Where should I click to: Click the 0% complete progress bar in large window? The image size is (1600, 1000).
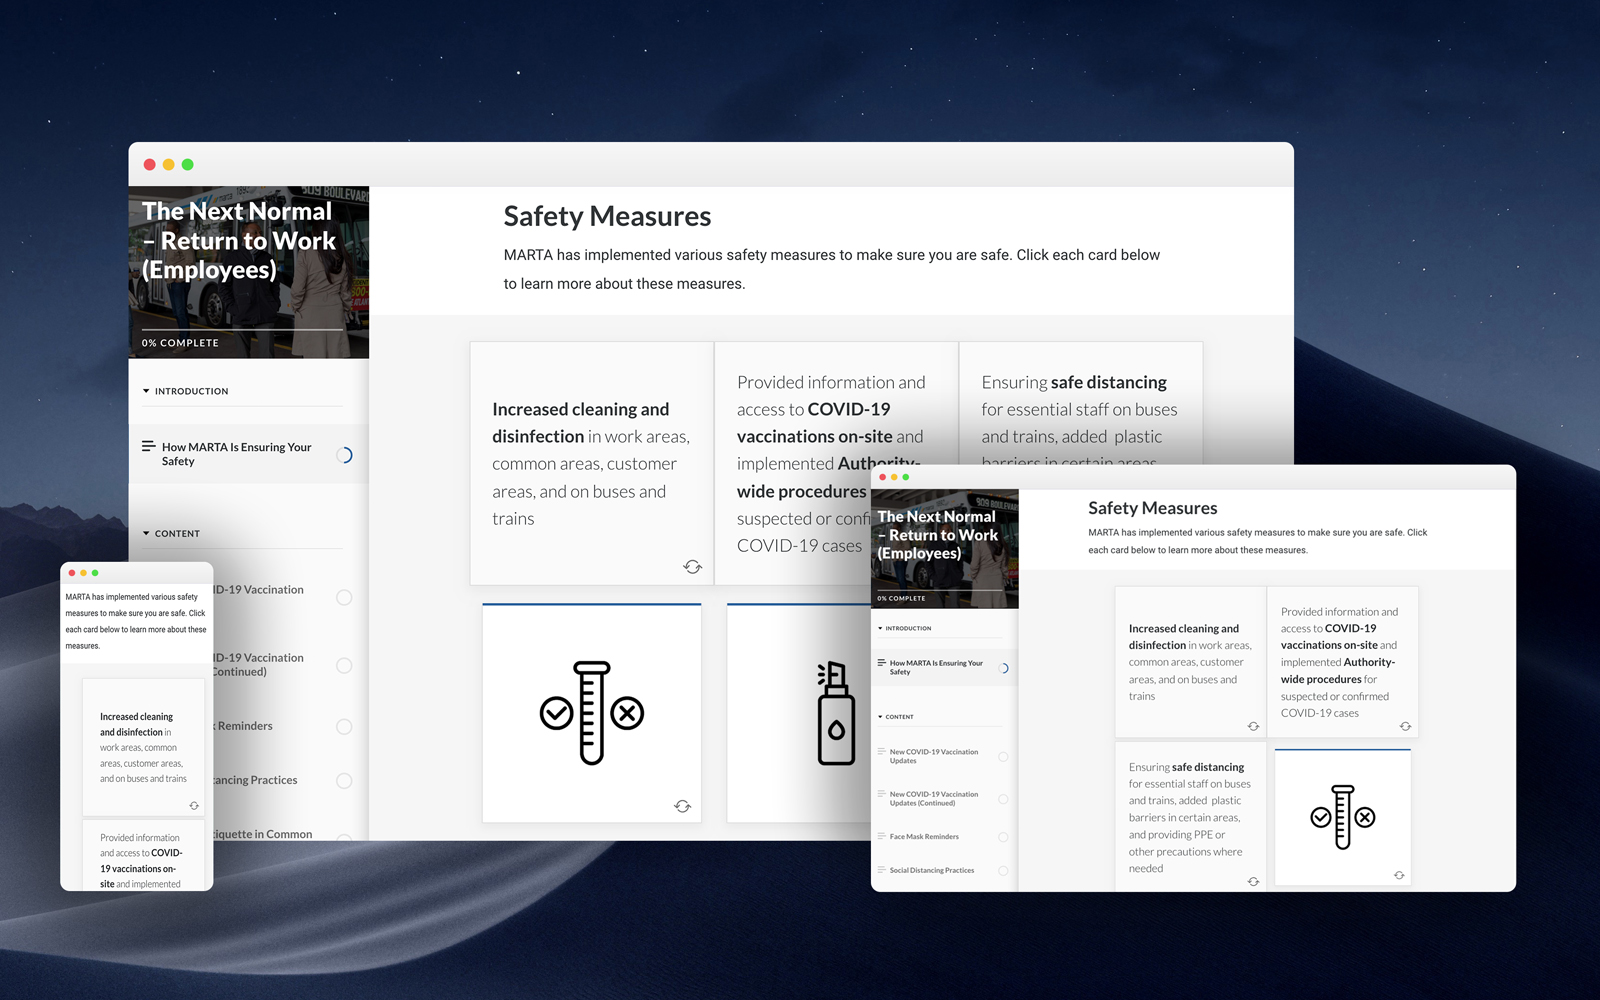242,330
